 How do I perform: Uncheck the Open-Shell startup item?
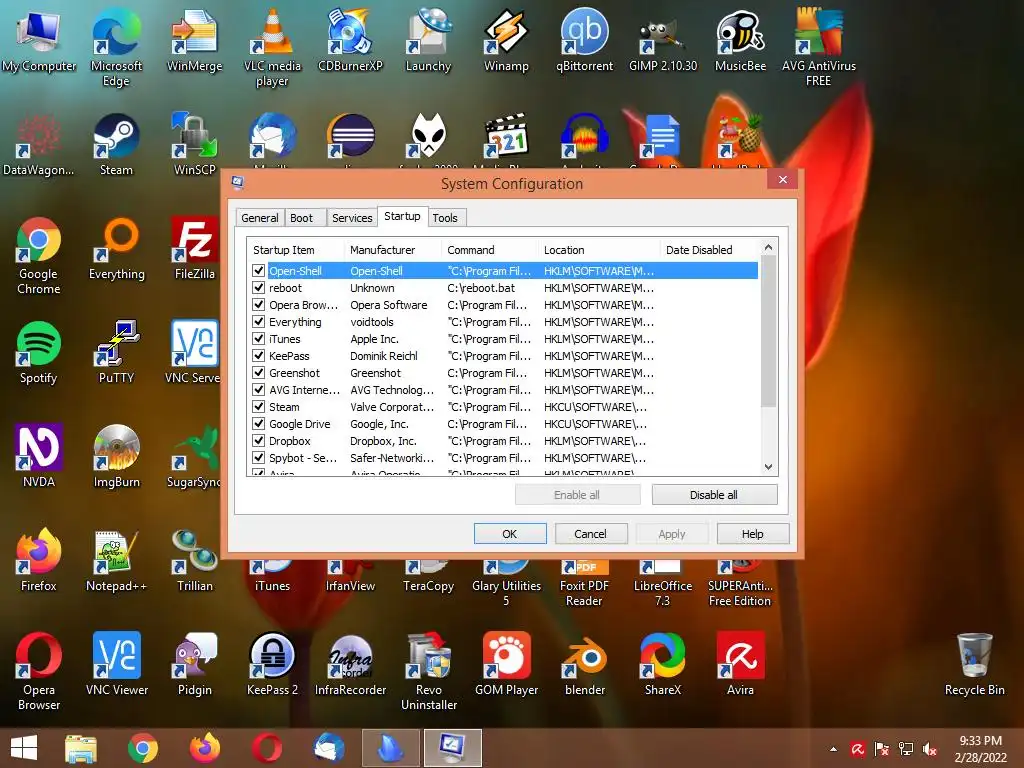(259, 270)
